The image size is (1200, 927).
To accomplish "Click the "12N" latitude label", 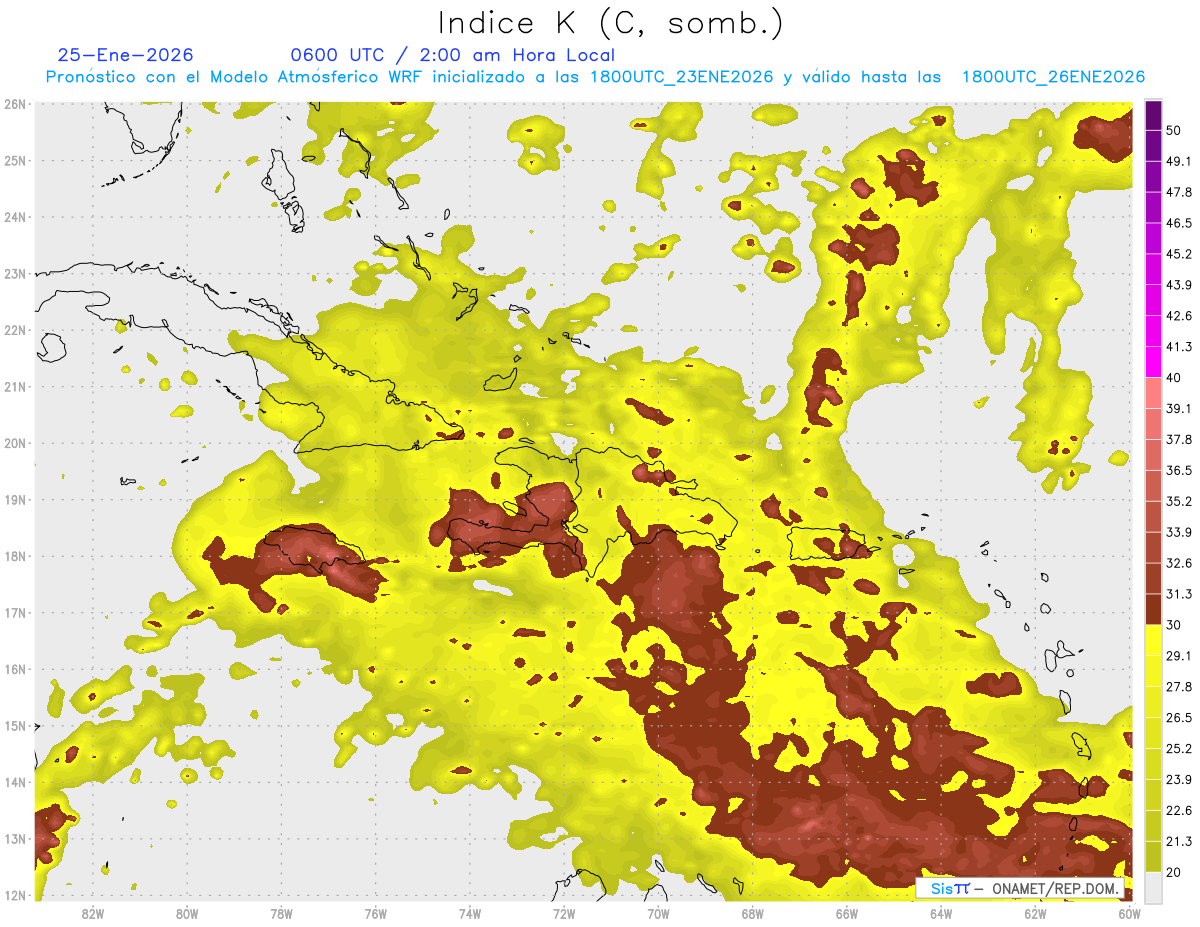I will [14, 895].
